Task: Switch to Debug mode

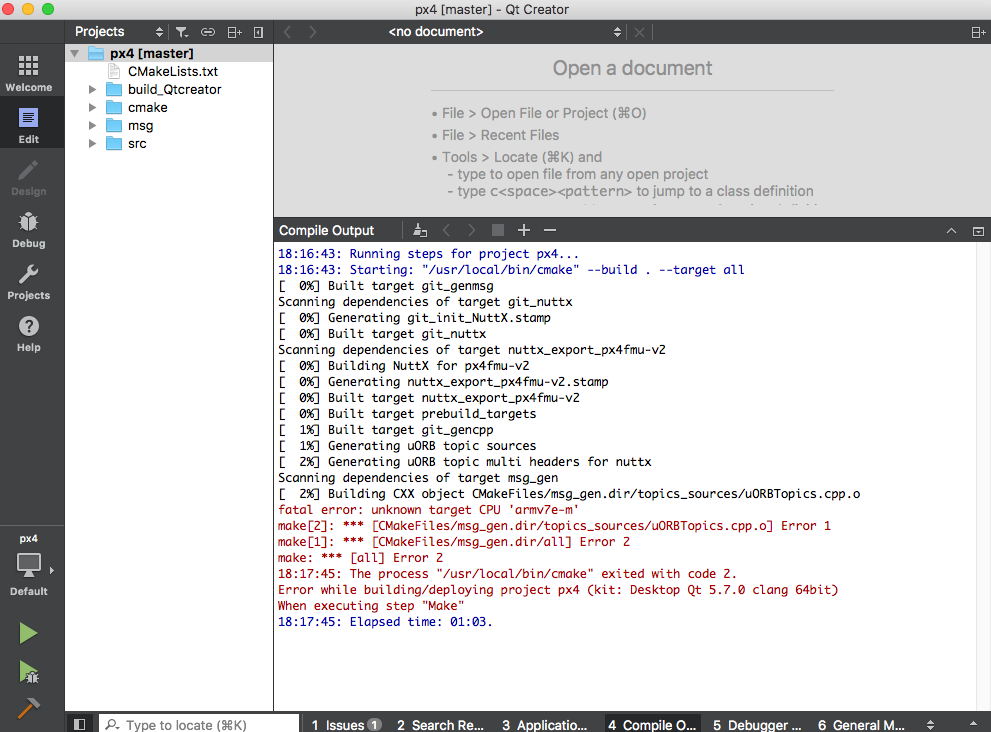Action: 28,229
